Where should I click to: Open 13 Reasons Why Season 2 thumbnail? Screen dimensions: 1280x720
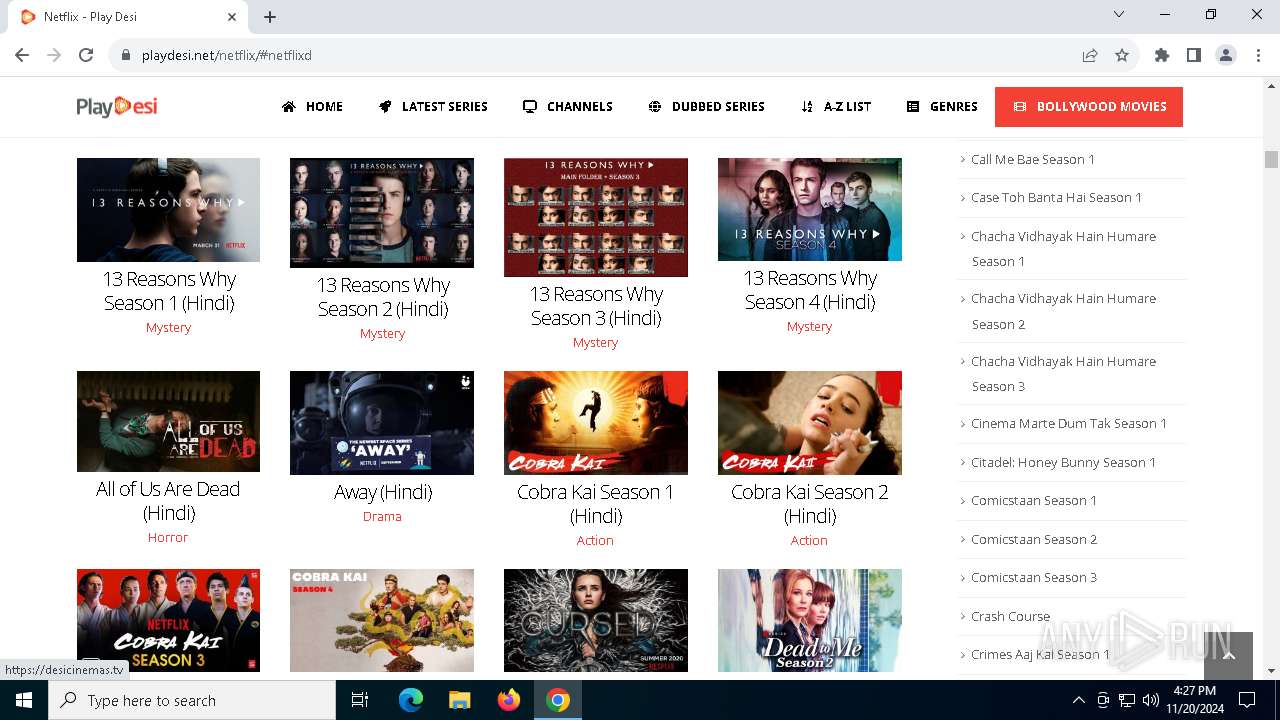pyautogui.click(x=382, y=213)
